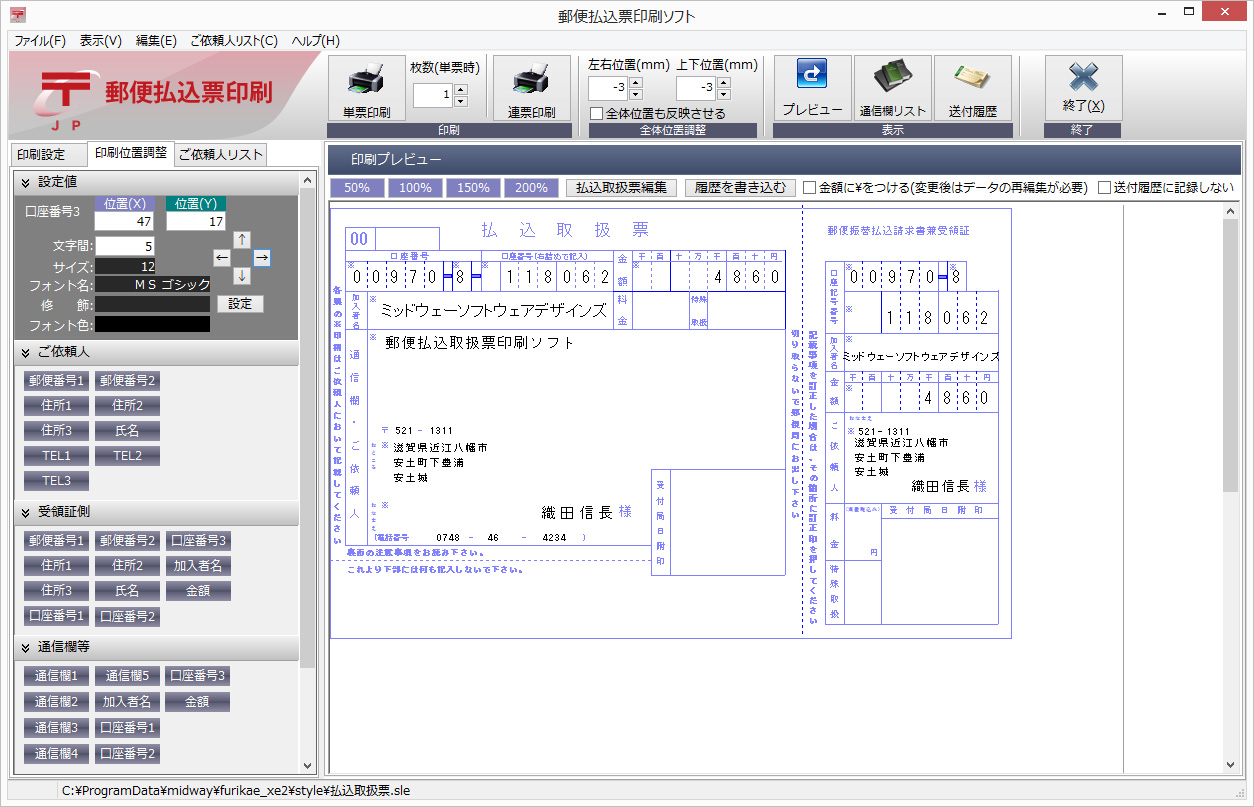Click the right arrow position button
Image resolution: width=1254 pixels, height=807 pixels.
[262, 258]
